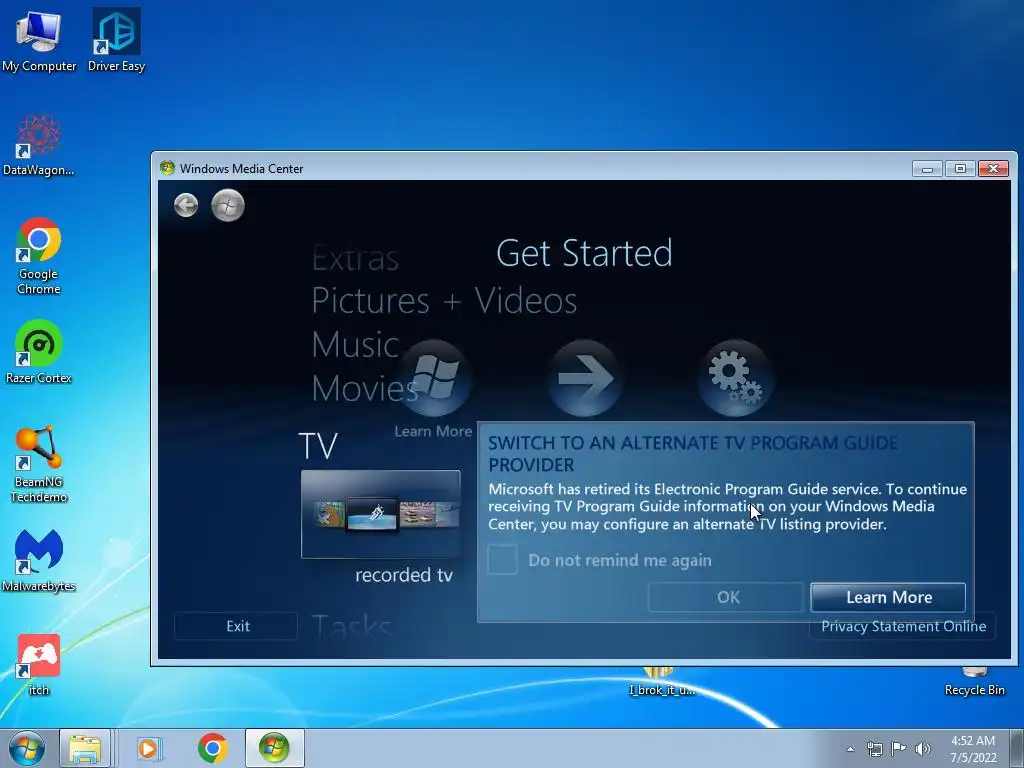Click the Get Started heading text
1024x768 pixels.
click(x=584, y=253)
